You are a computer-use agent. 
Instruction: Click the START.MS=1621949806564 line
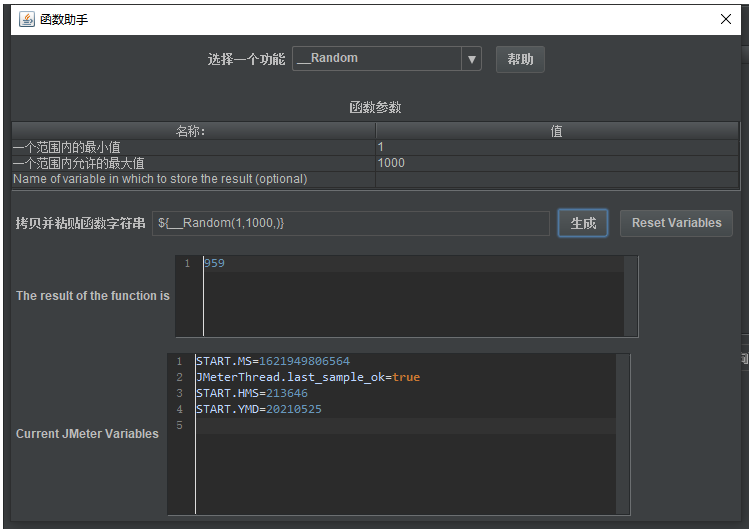(273, 361)
